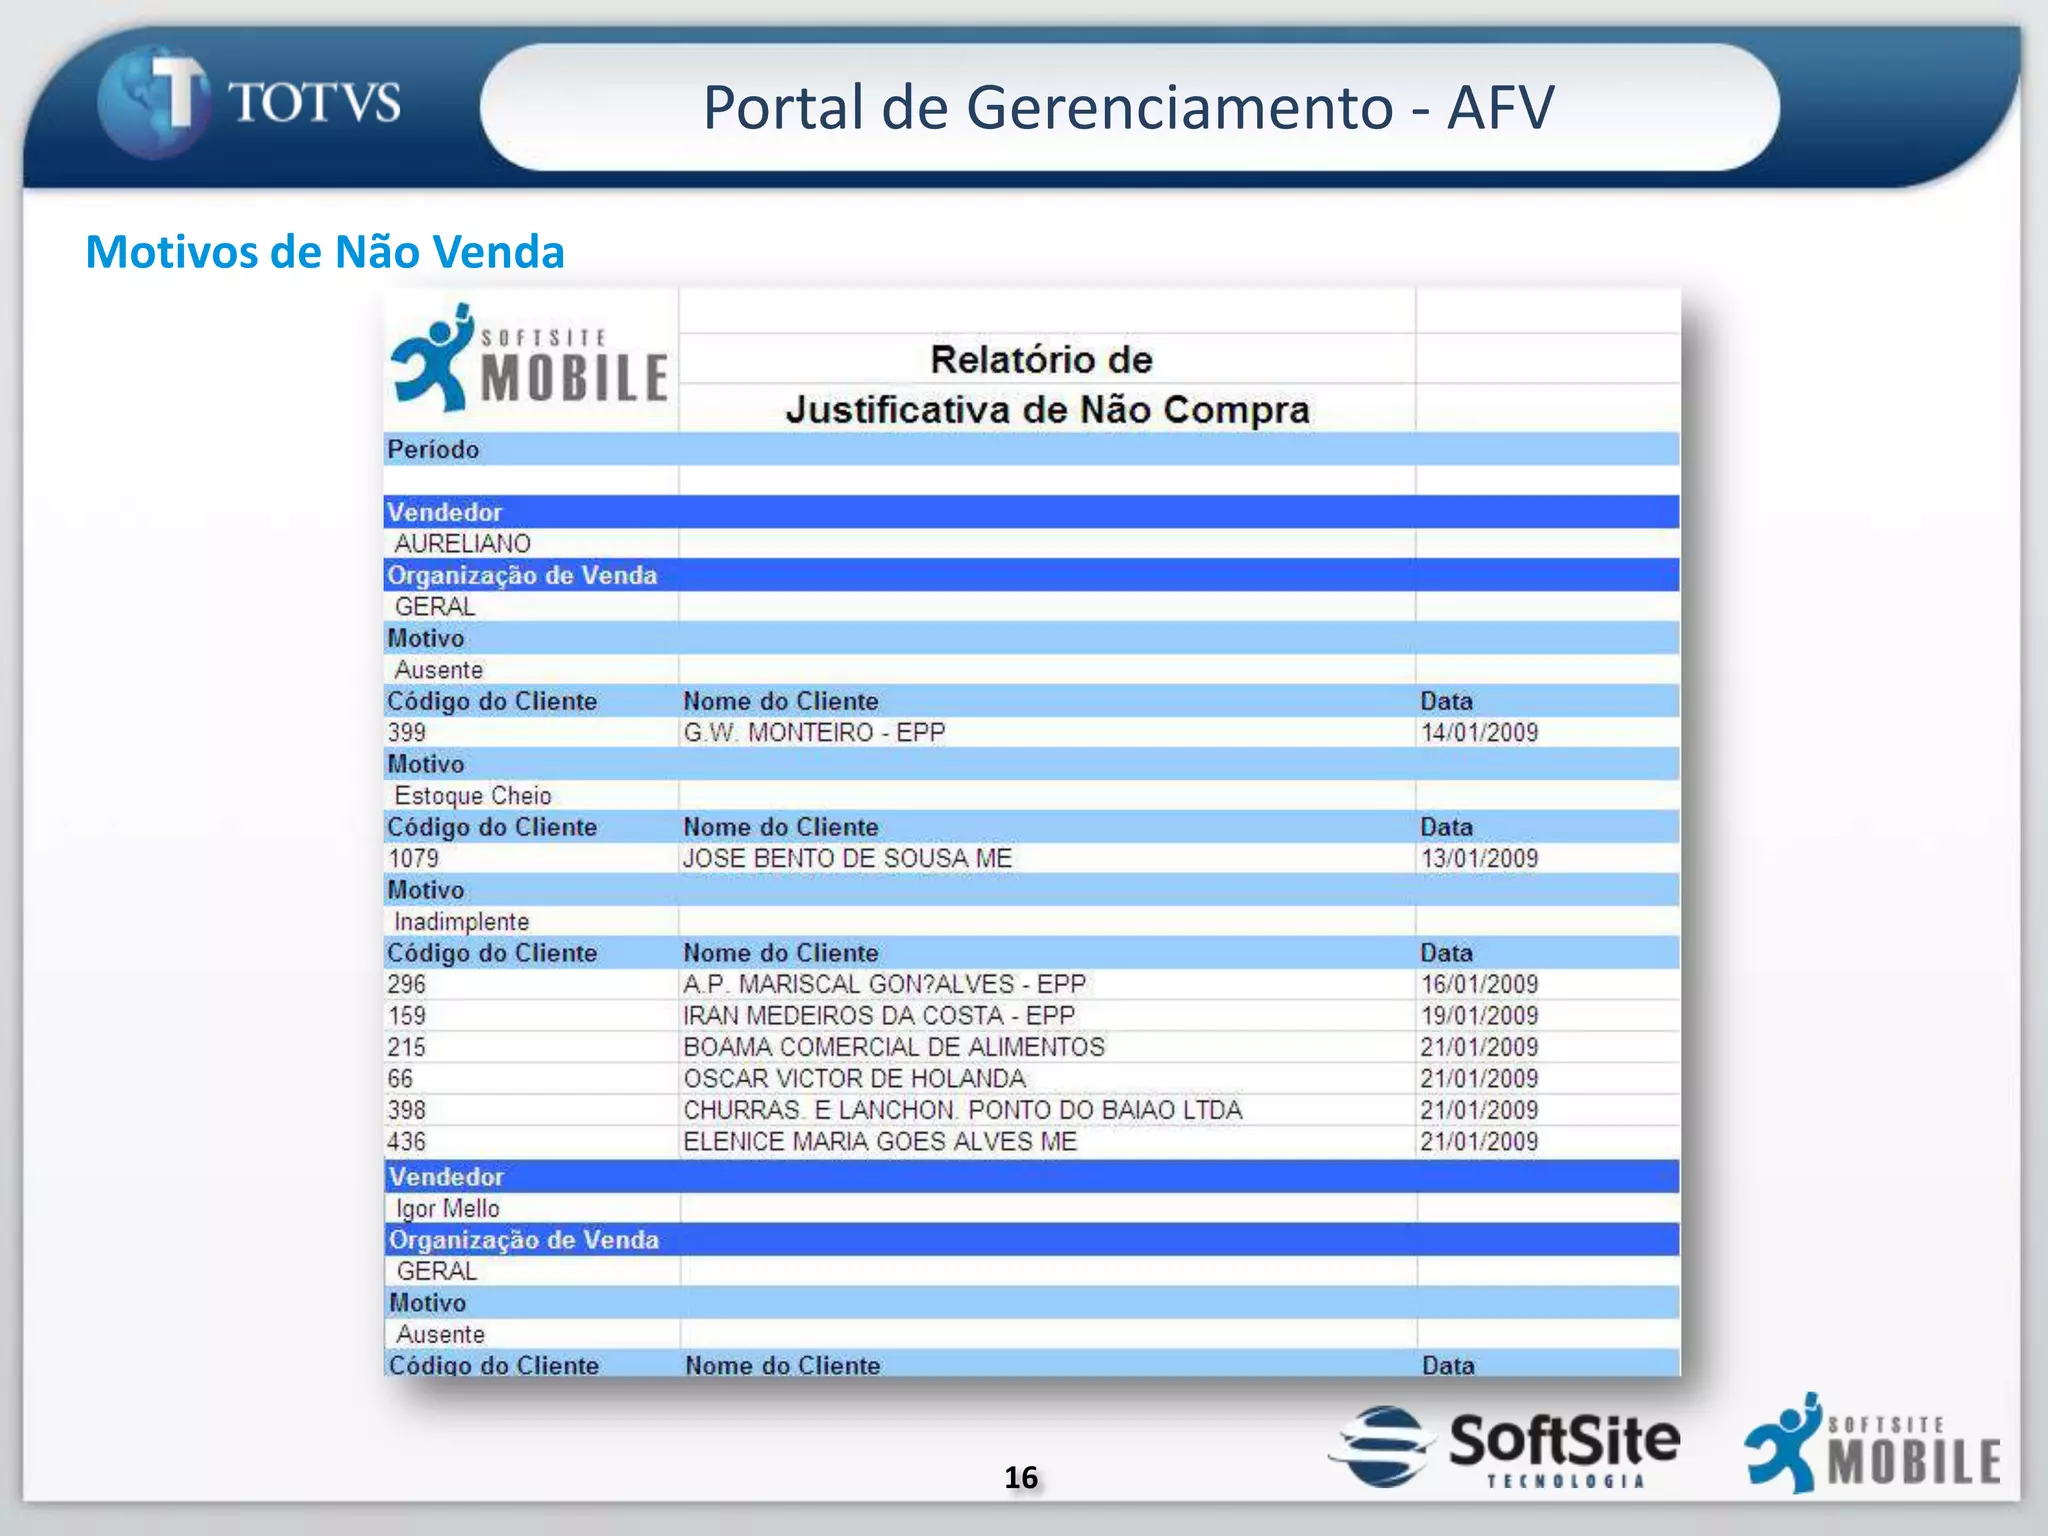
Task: Click client code '215'
Action: (406, 1047)
